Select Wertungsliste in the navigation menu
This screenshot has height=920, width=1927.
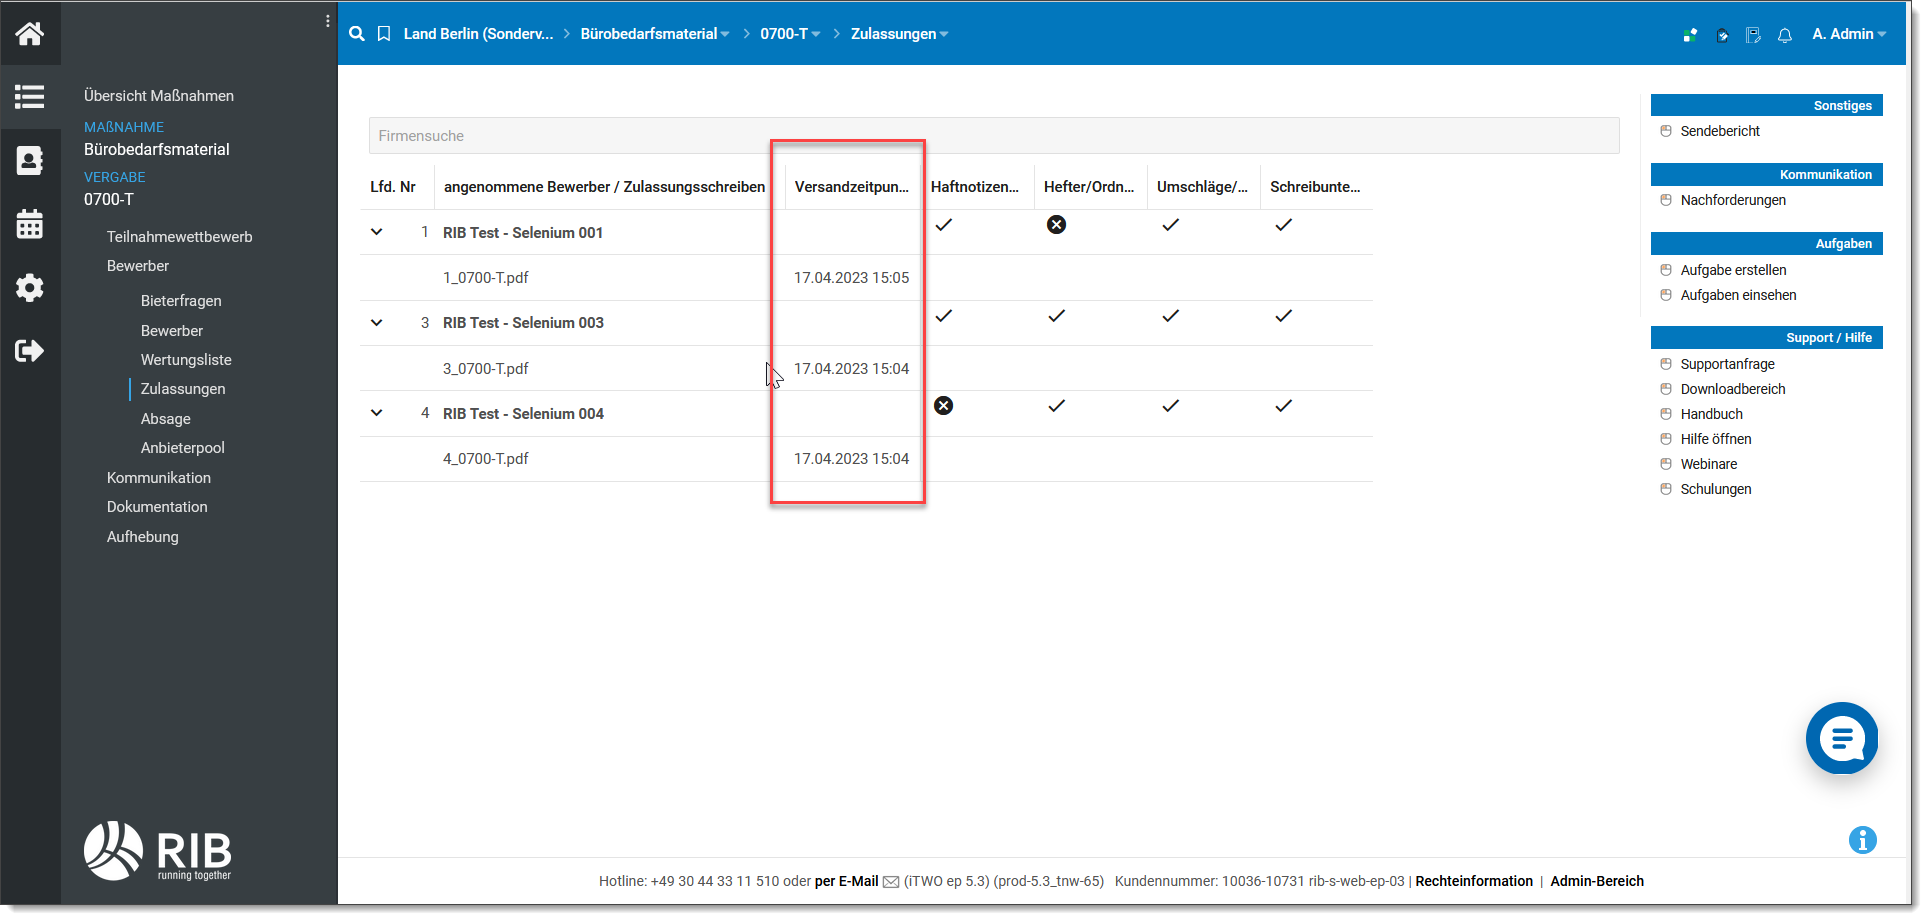tap(186, 360)
